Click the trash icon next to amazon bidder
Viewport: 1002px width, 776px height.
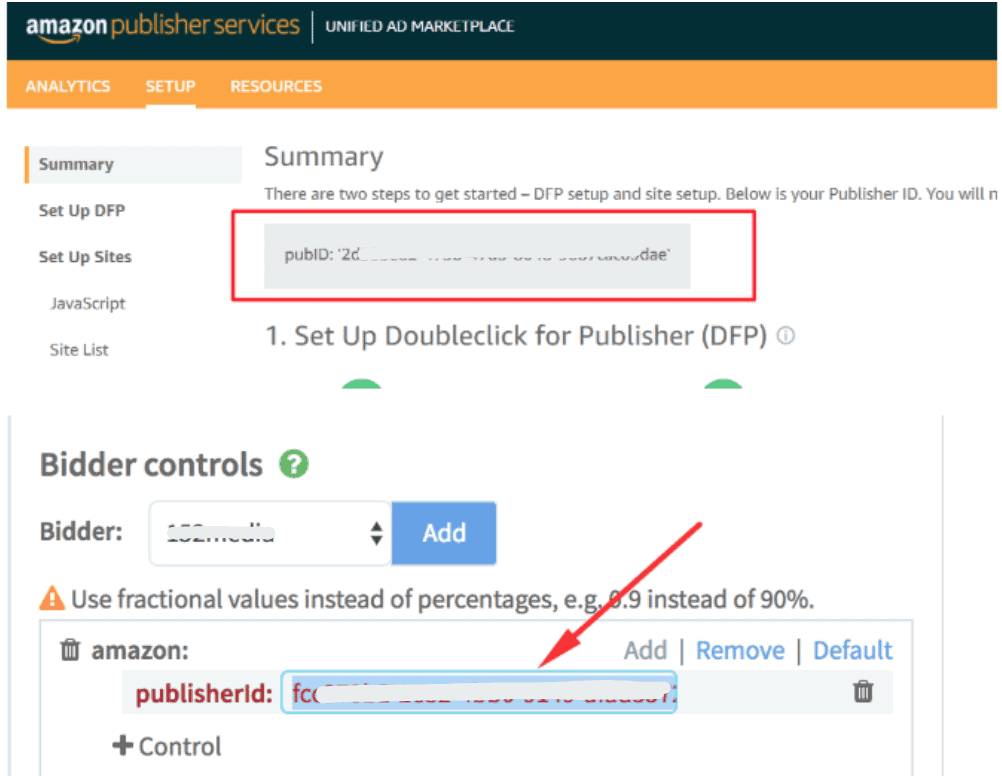tap(70, 650)
